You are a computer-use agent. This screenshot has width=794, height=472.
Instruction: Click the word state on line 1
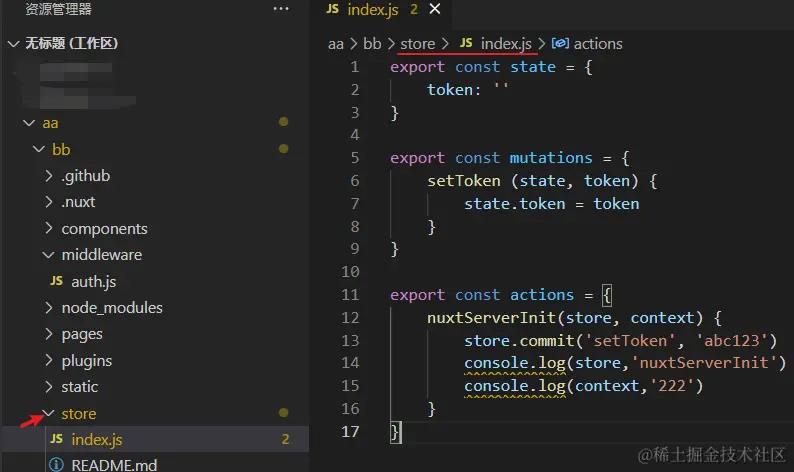point(533,67)
